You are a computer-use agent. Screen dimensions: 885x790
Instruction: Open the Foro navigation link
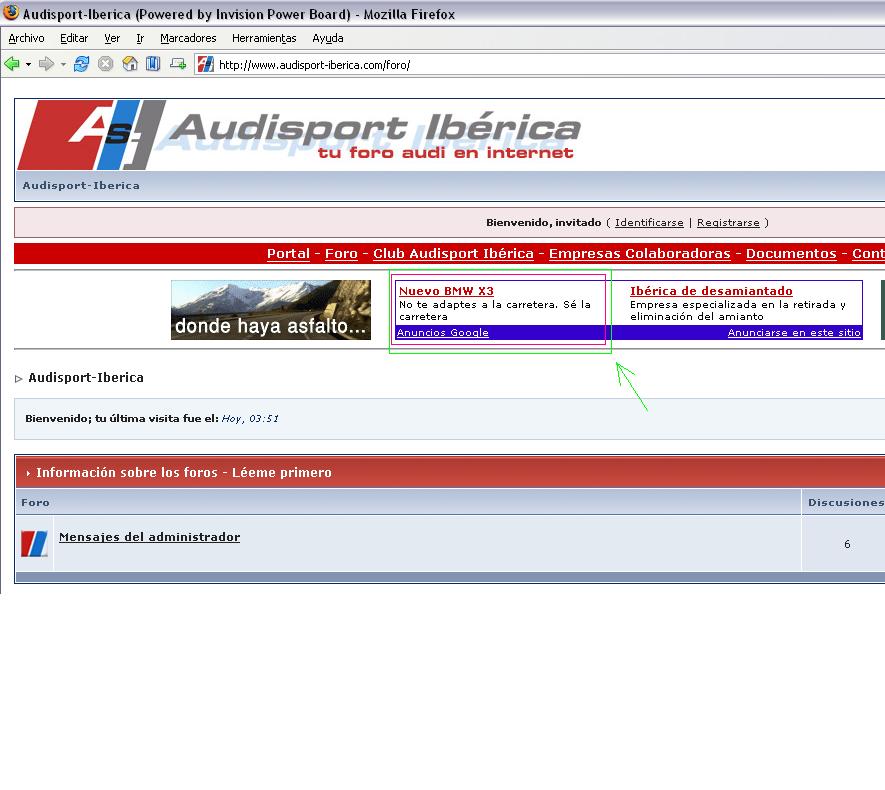click(x=341, y=253)
